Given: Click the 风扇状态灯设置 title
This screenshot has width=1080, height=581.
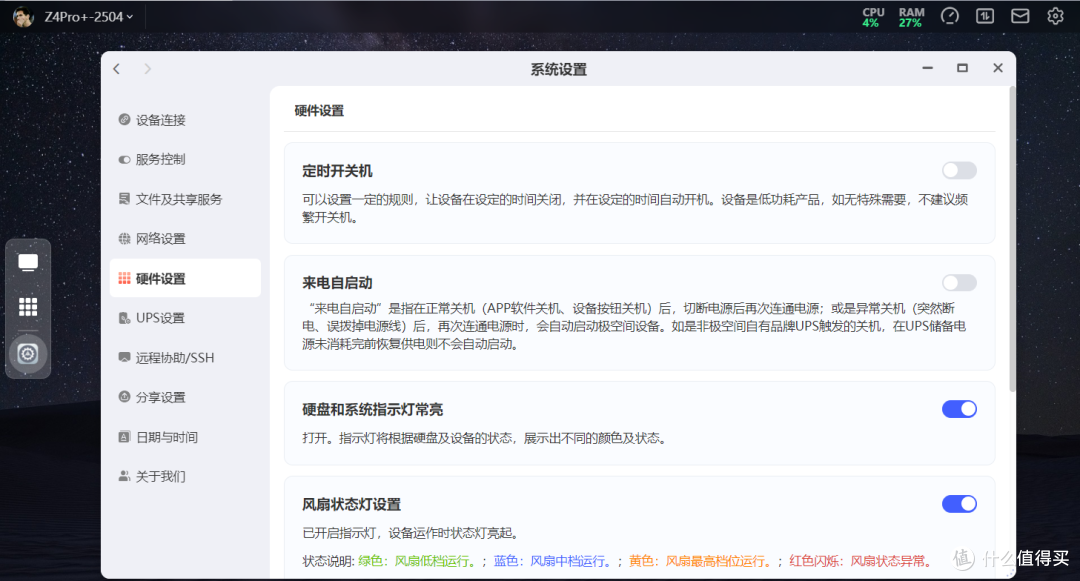Looking at the screenshot, I should pos(351,505).
